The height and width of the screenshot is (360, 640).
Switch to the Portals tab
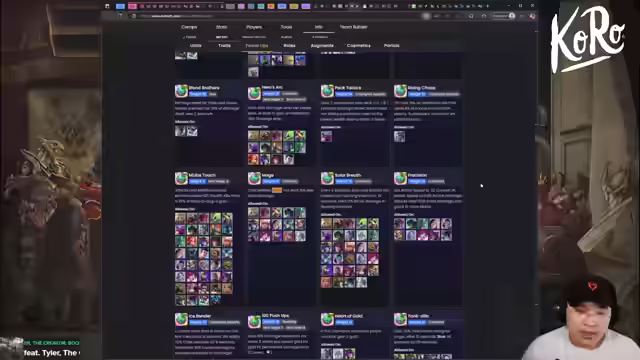pyautogui.click(x=391, y=46)
